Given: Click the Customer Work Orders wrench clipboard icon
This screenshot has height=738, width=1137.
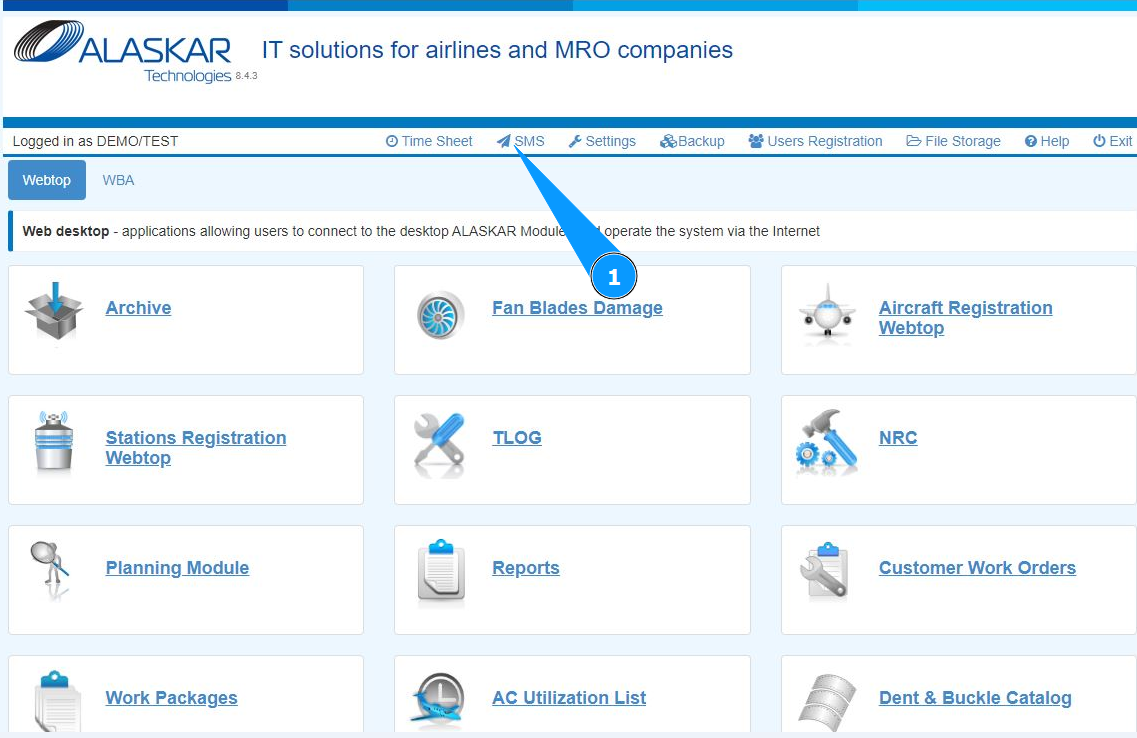Looking at the screenshot, I should tap(824, 571).
